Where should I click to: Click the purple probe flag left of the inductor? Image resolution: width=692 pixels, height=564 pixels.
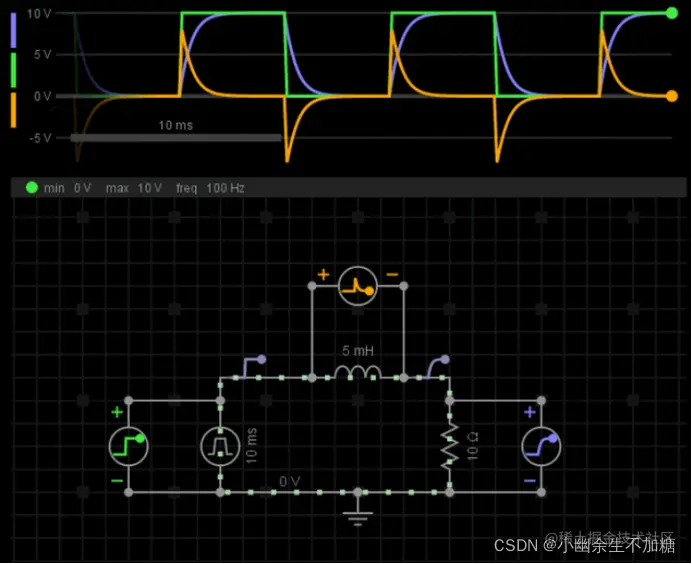[255, 367]
